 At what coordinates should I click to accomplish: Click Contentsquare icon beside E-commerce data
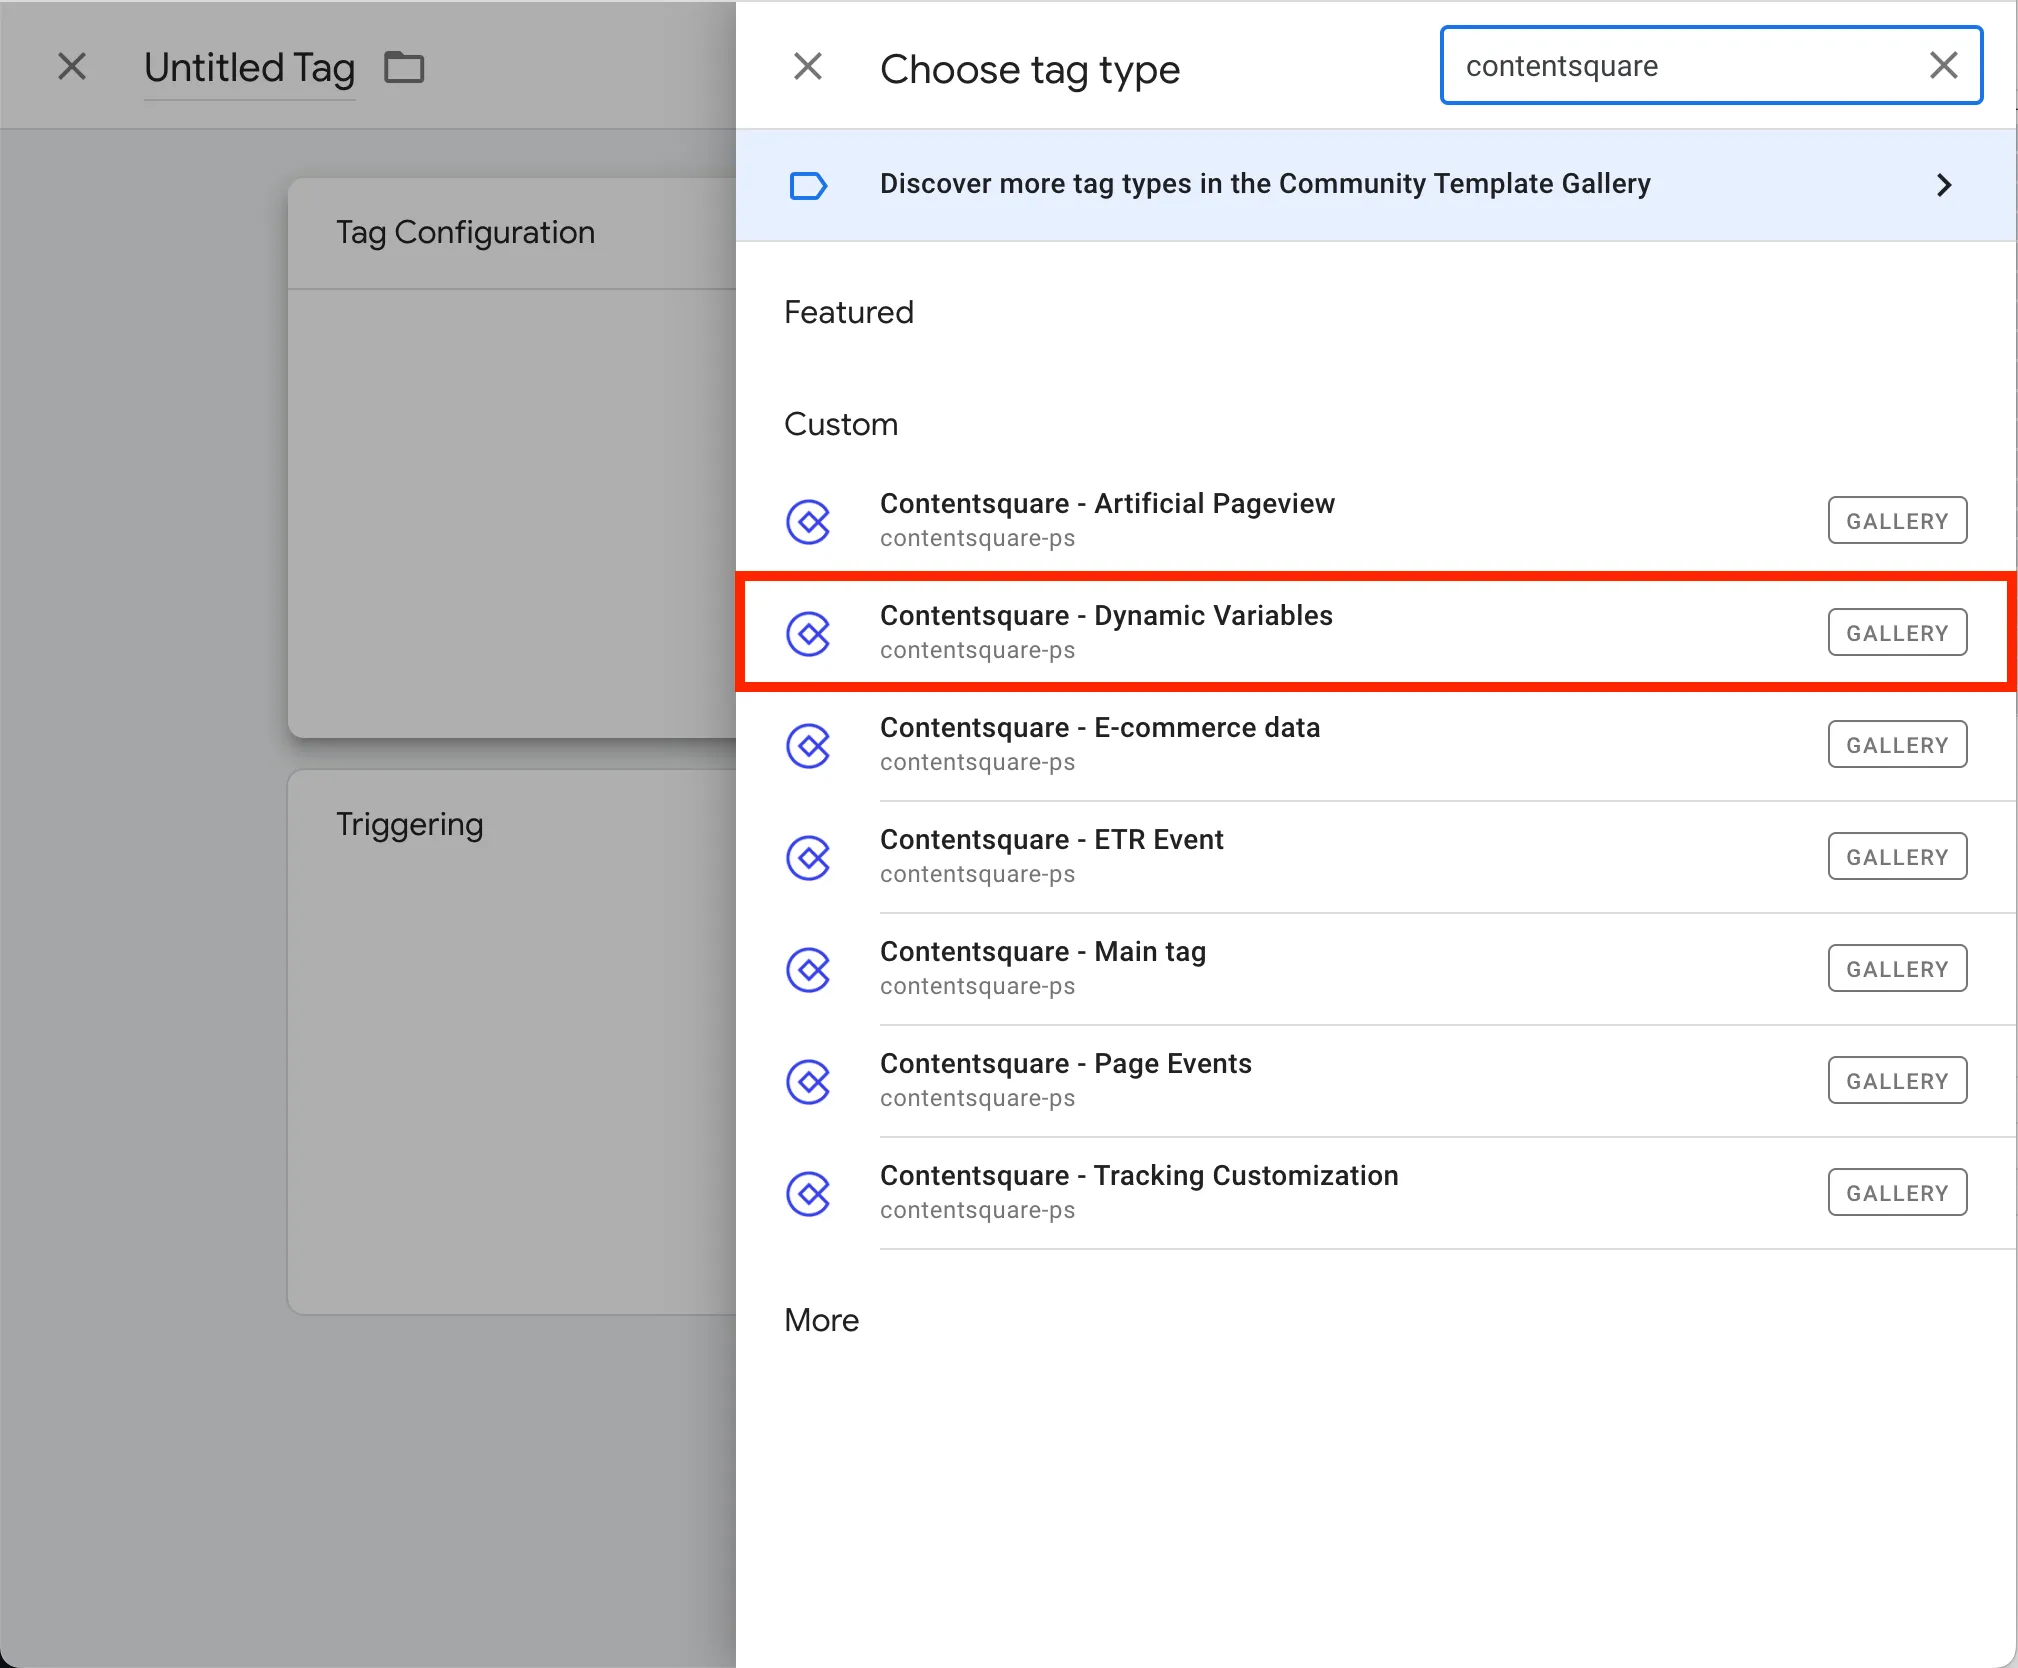tap(808, 745)
